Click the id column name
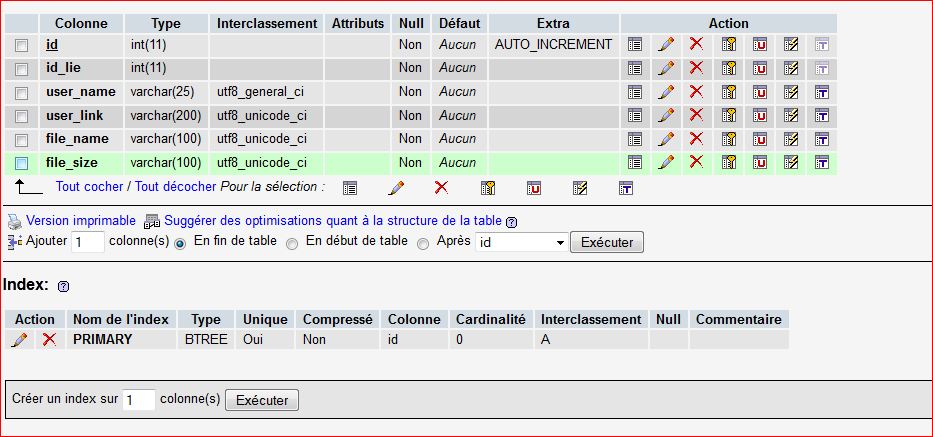The height and width of the screenshot is (437, 933). [x=52, y=44]
